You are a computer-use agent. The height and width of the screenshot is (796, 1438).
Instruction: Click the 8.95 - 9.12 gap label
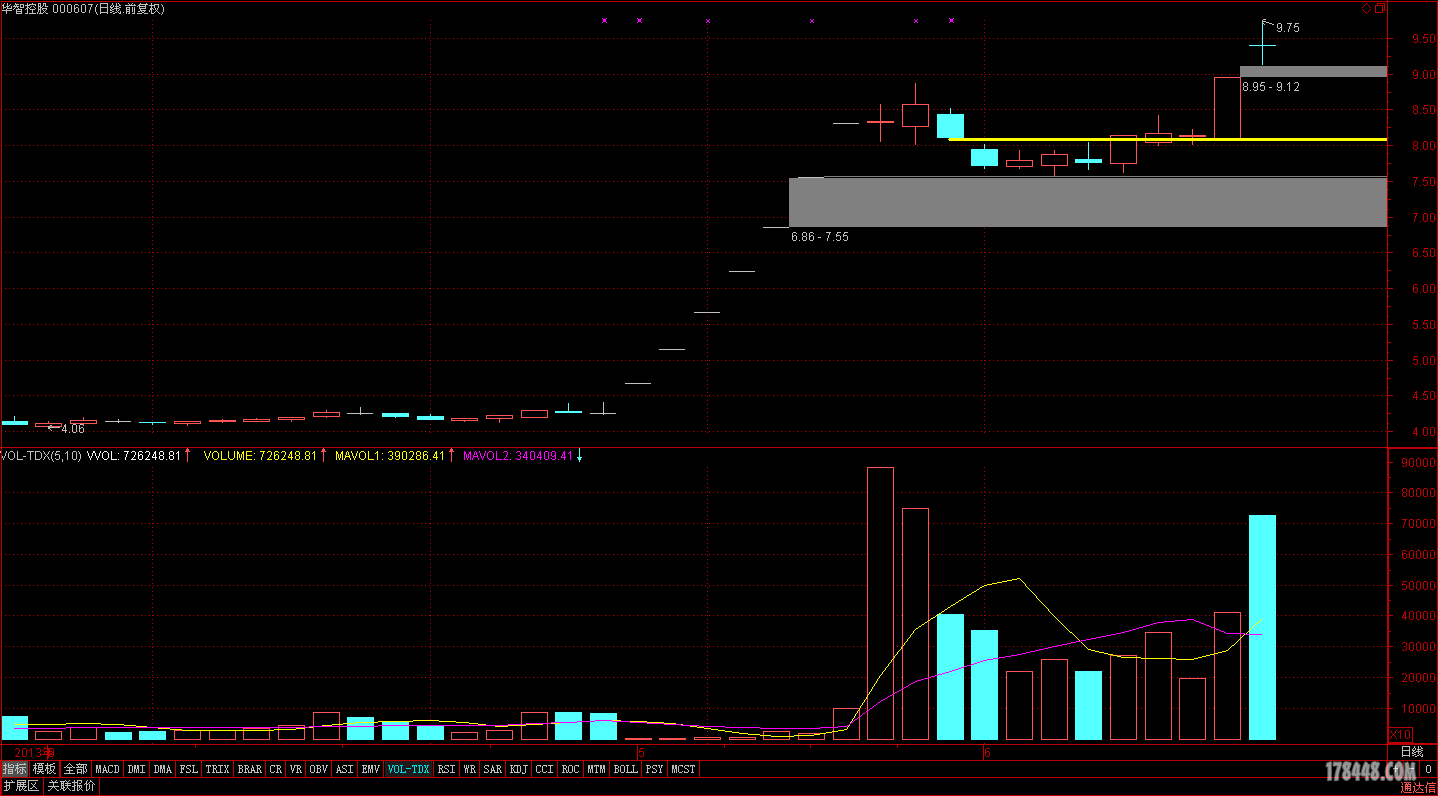click(1271, 87)
